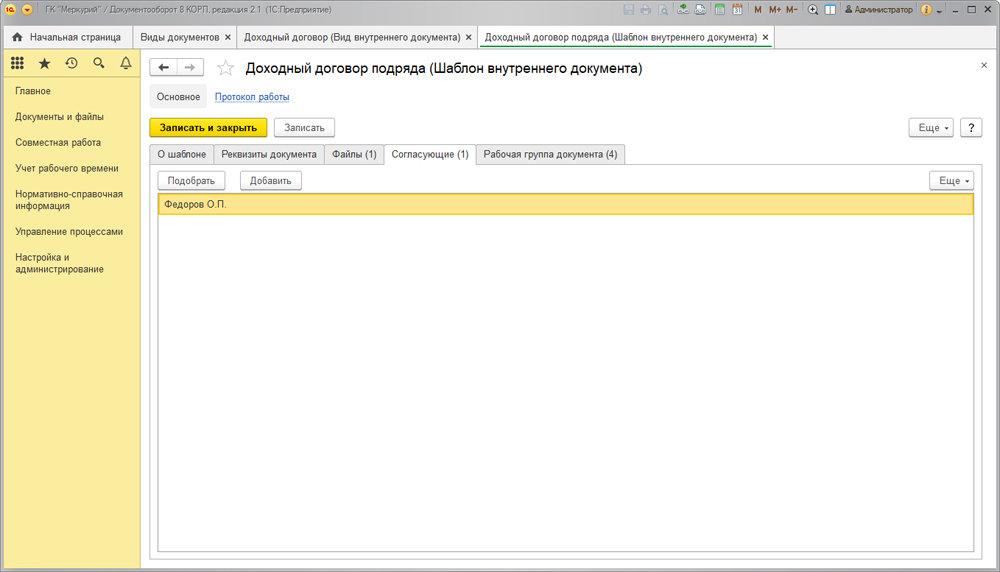1000x572 pixels.
Task: Open 'Документы и файлы' section
Action: click(59, 117)
